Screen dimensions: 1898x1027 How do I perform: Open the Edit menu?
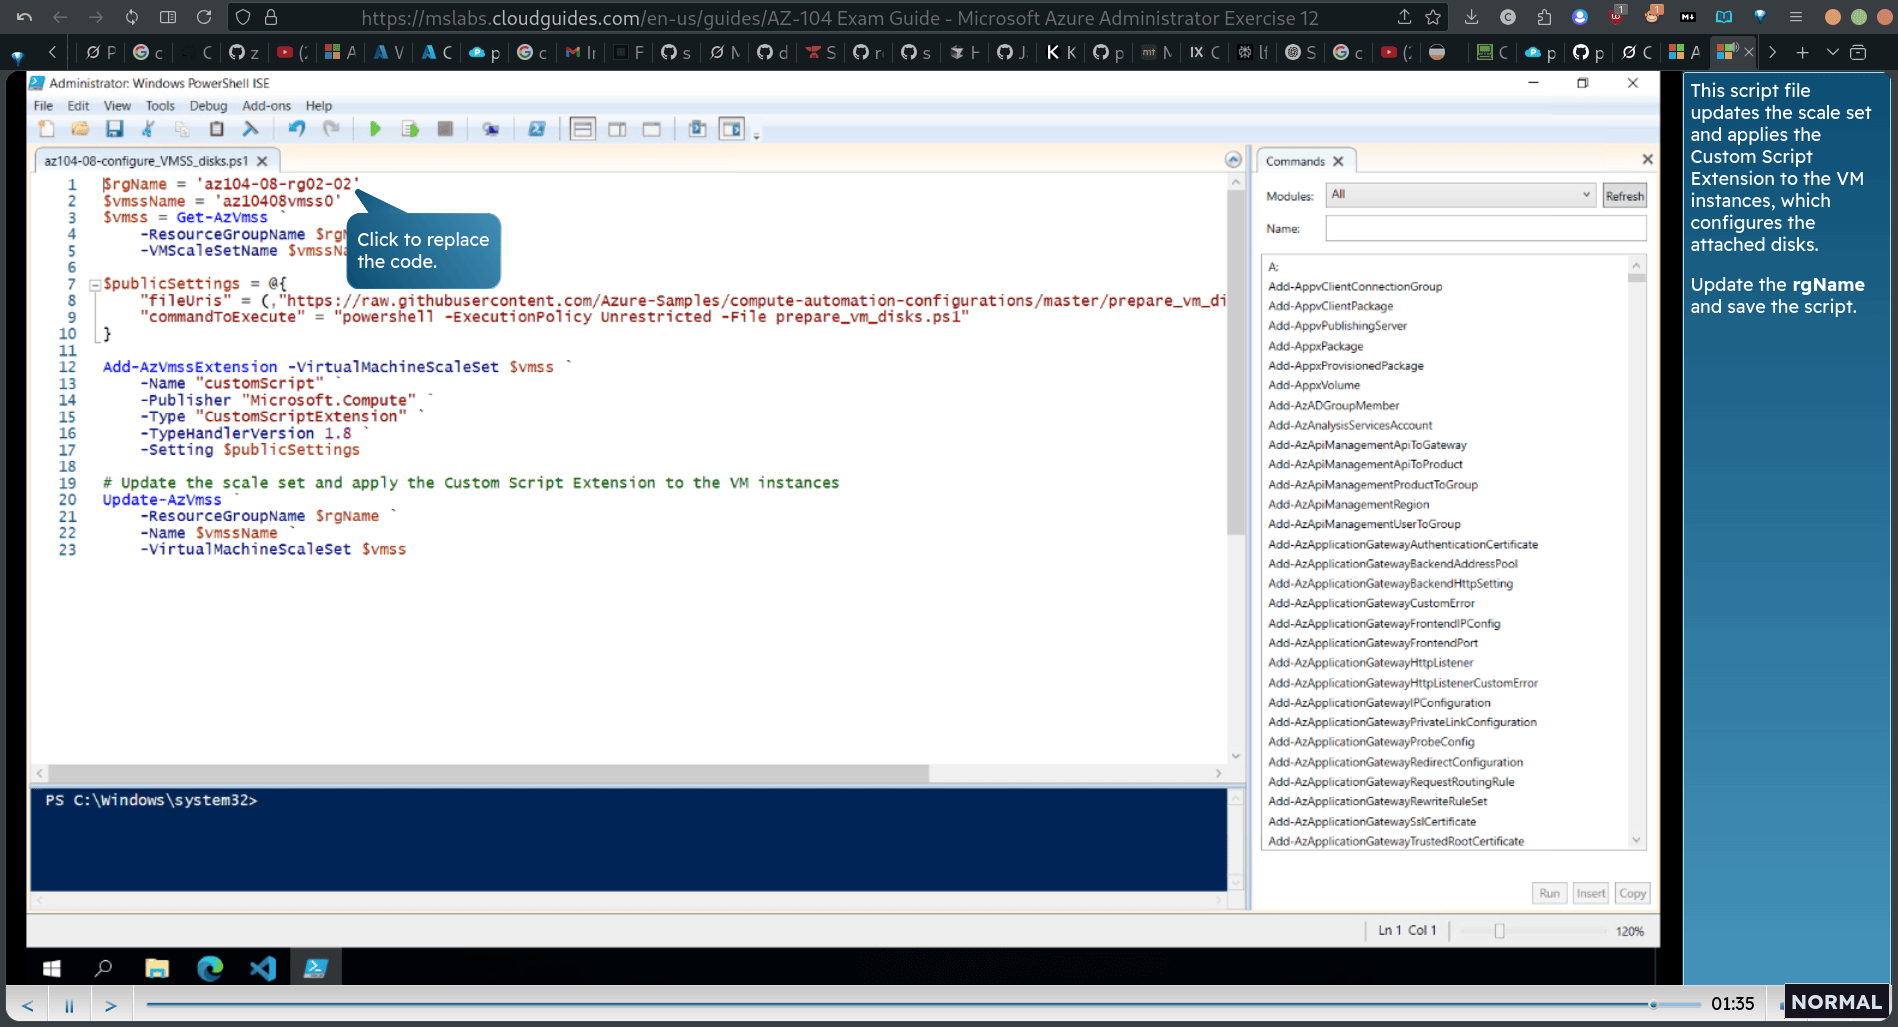(78, 106)
